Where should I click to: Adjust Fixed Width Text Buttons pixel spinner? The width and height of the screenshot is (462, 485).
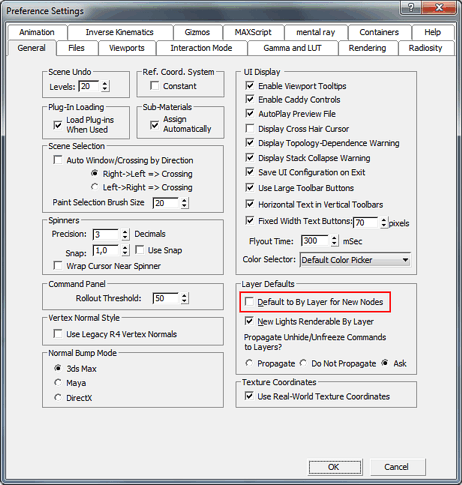(x=384, y=222)
